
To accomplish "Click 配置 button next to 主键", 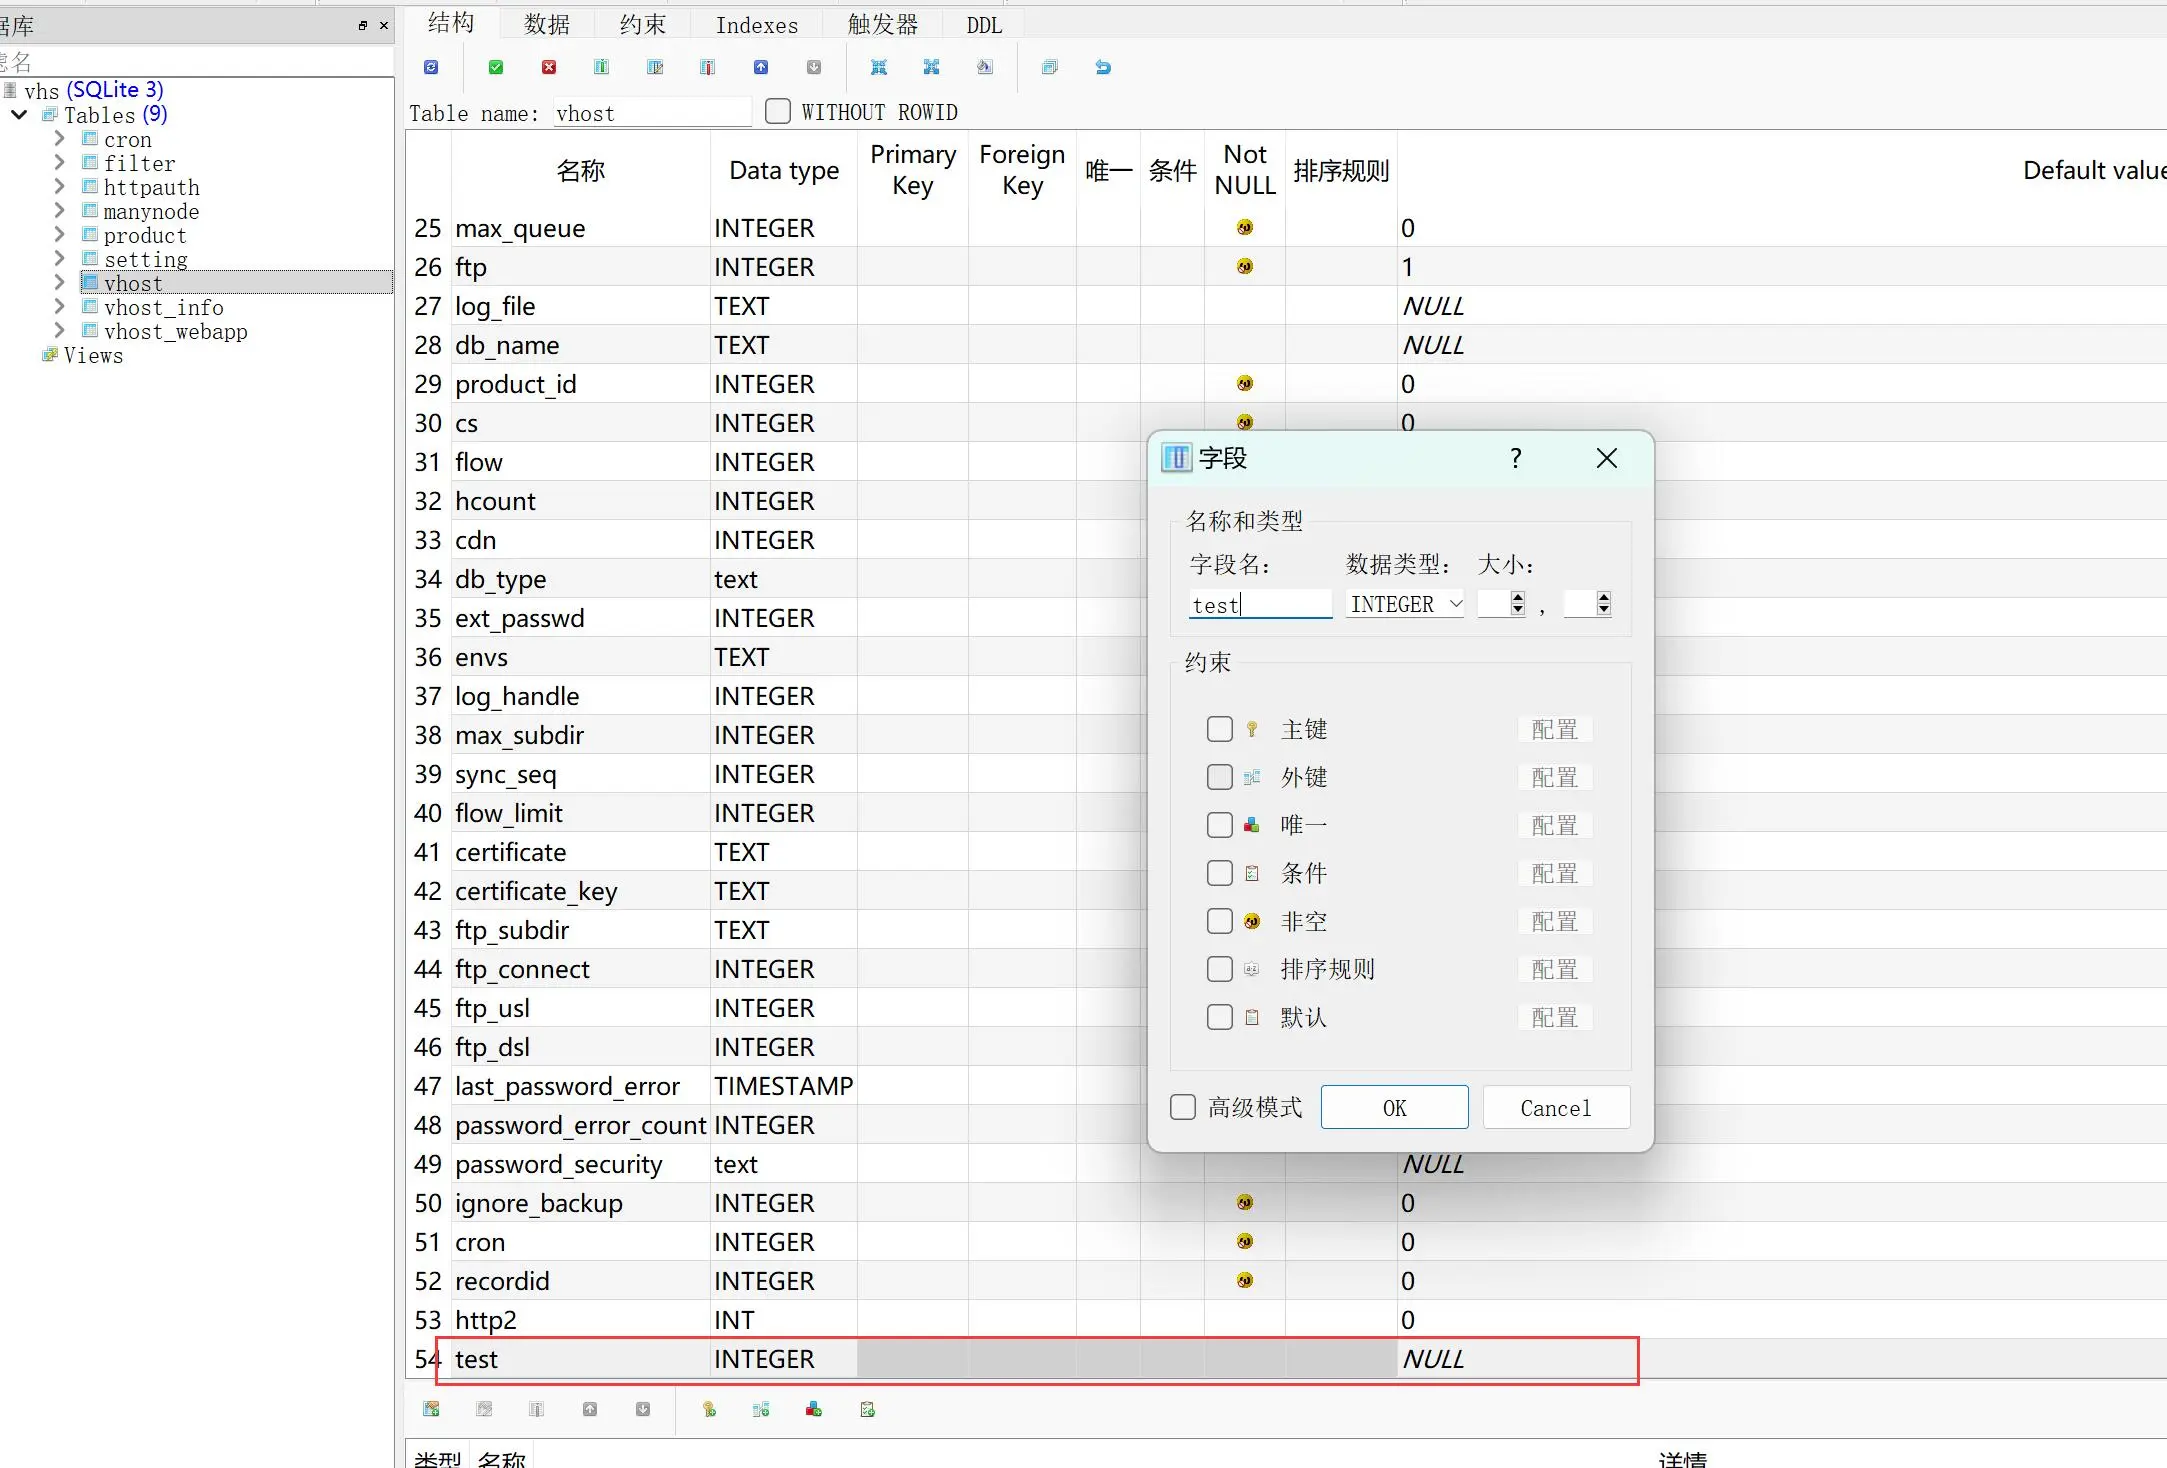I will 1554,729.
